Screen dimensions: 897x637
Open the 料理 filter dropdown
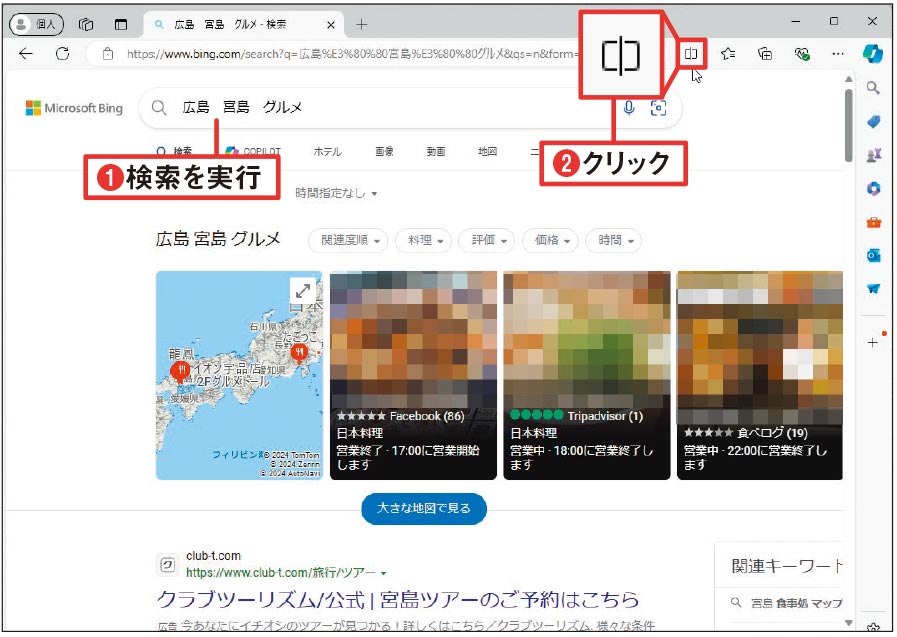click(426, 240)
